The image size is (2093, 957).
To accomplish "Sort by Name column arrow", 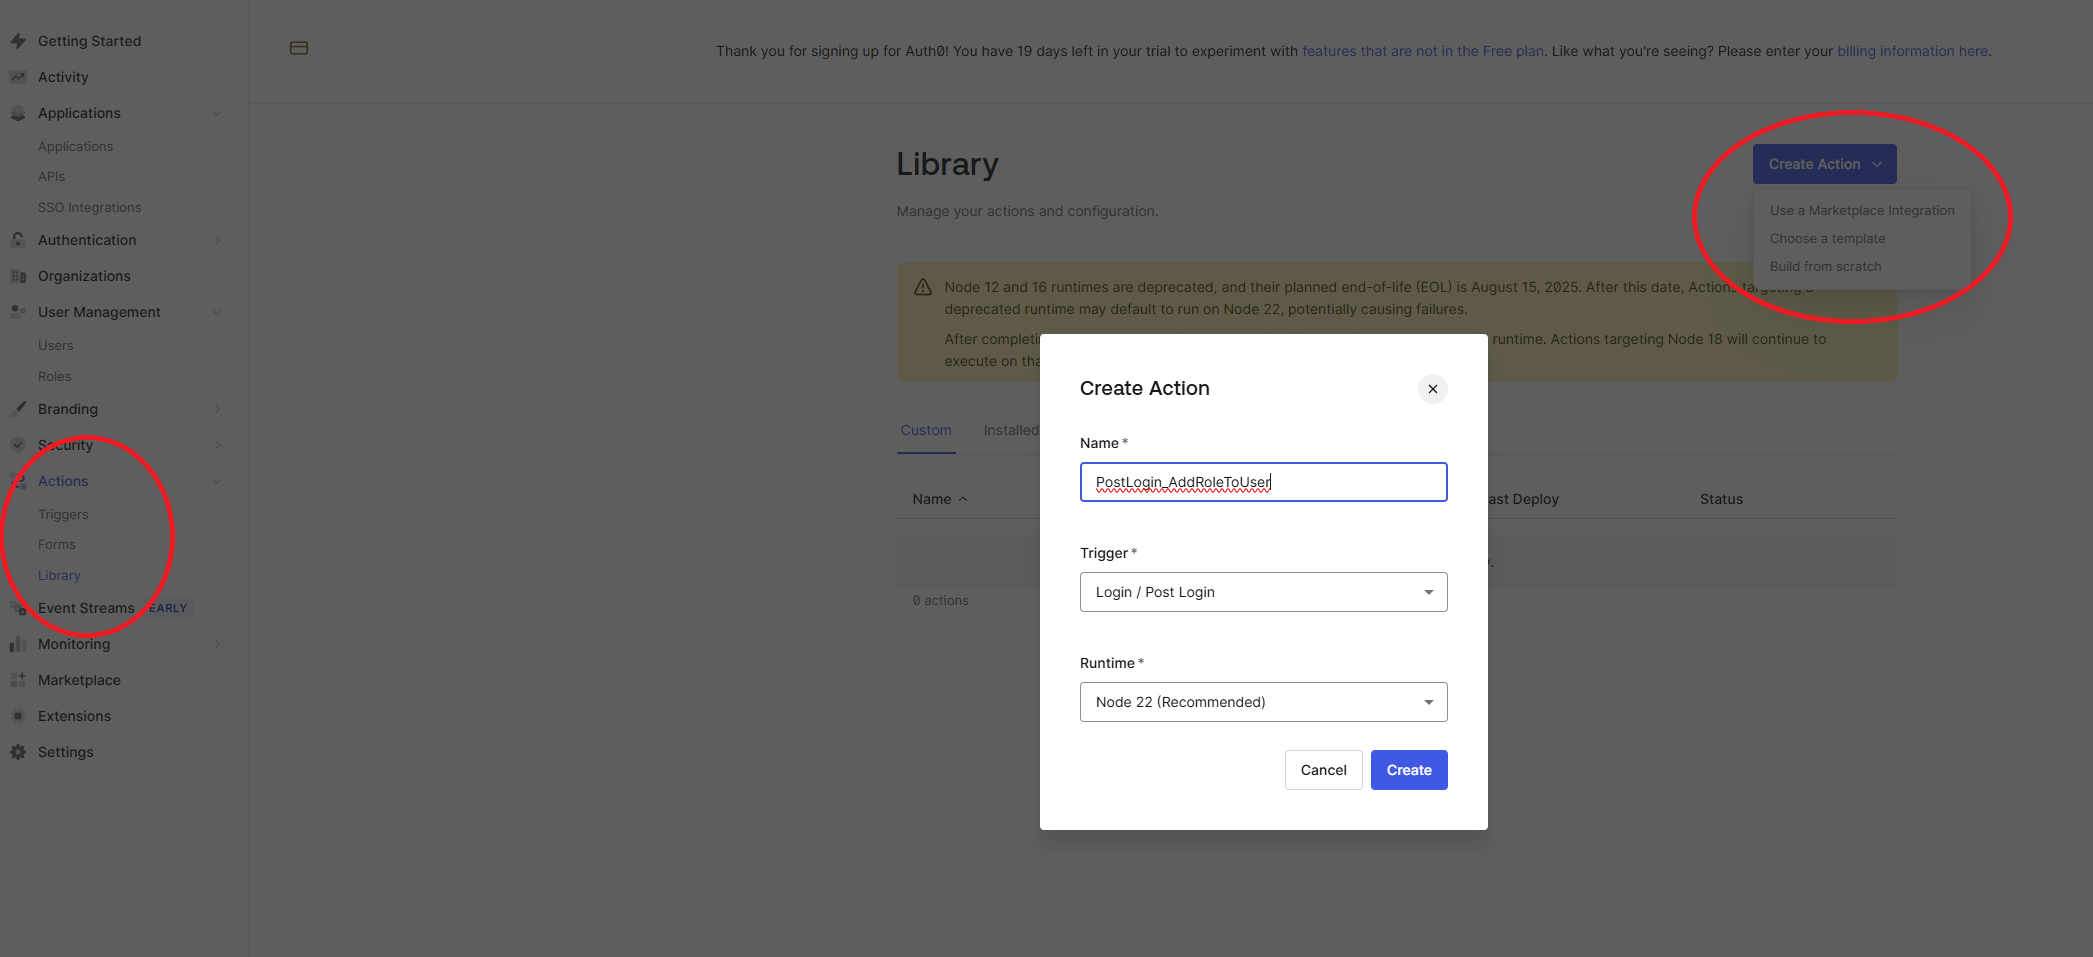I will 963,499.
